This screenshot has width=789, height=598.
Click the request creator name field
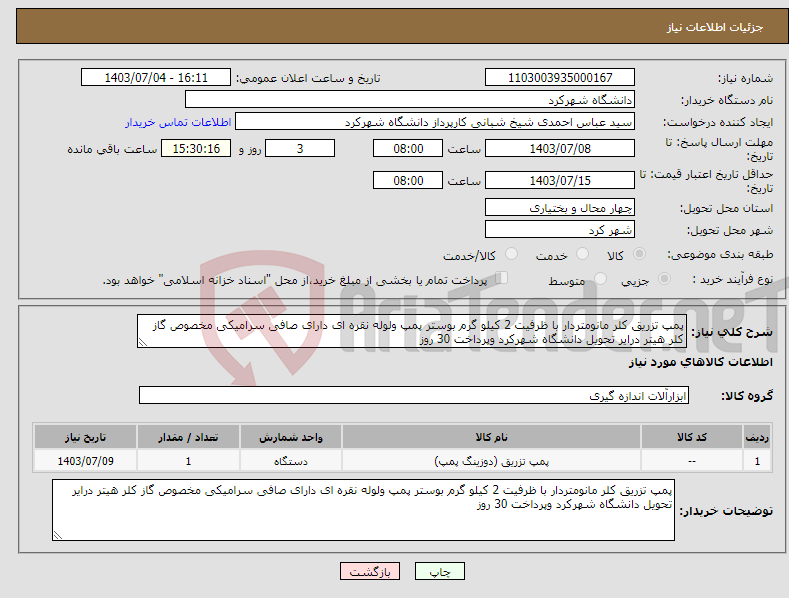click(x=435, y=121)
